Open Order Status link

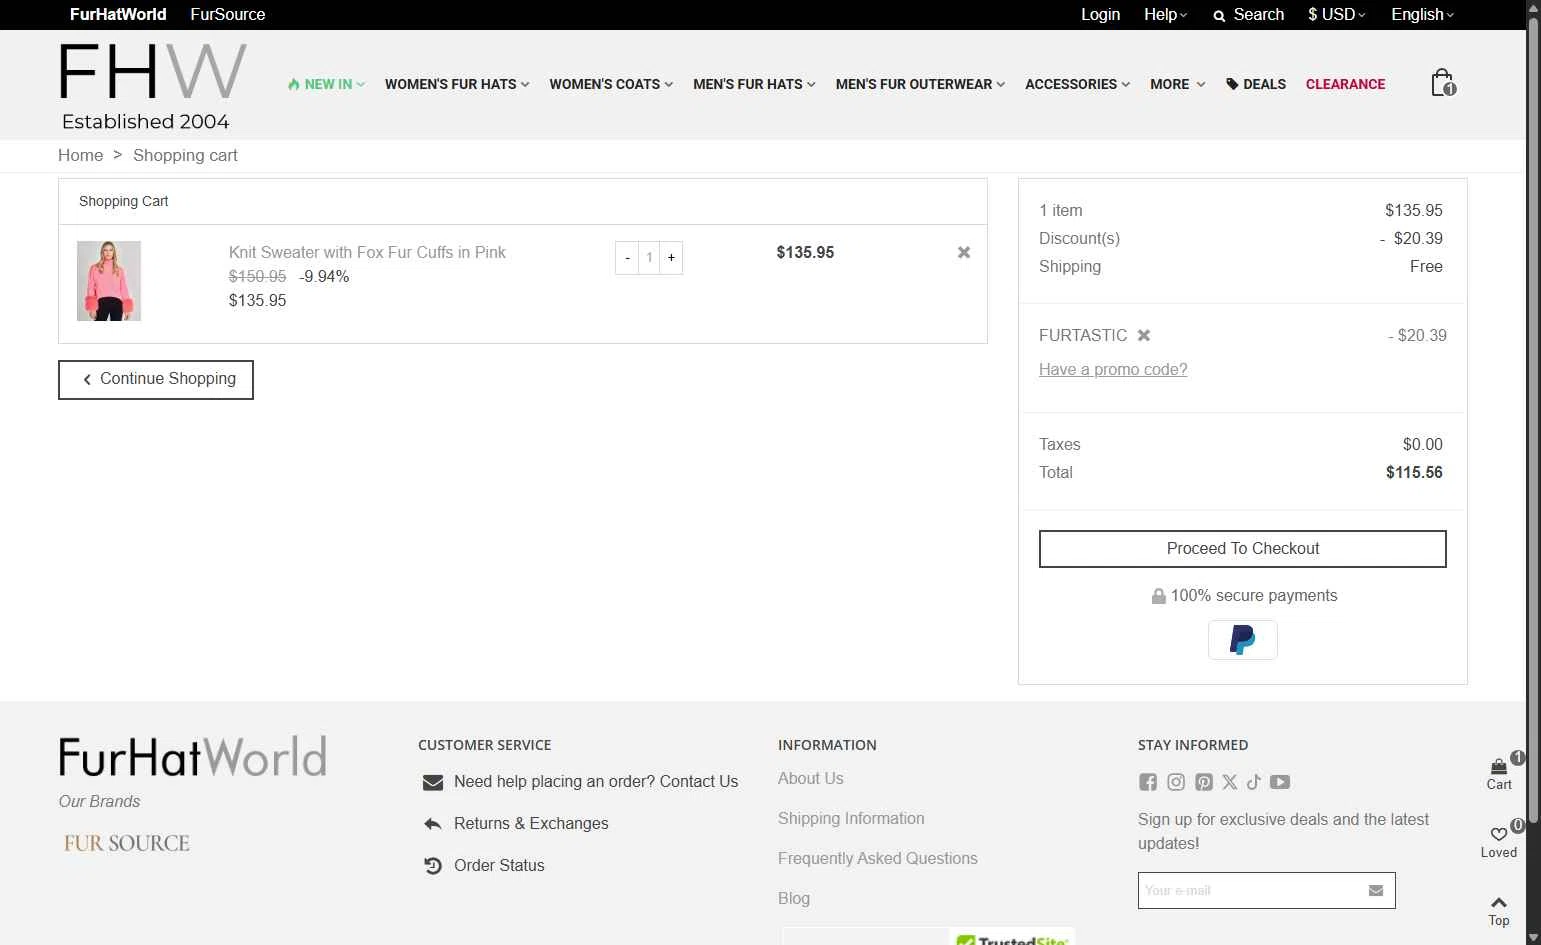499,865
